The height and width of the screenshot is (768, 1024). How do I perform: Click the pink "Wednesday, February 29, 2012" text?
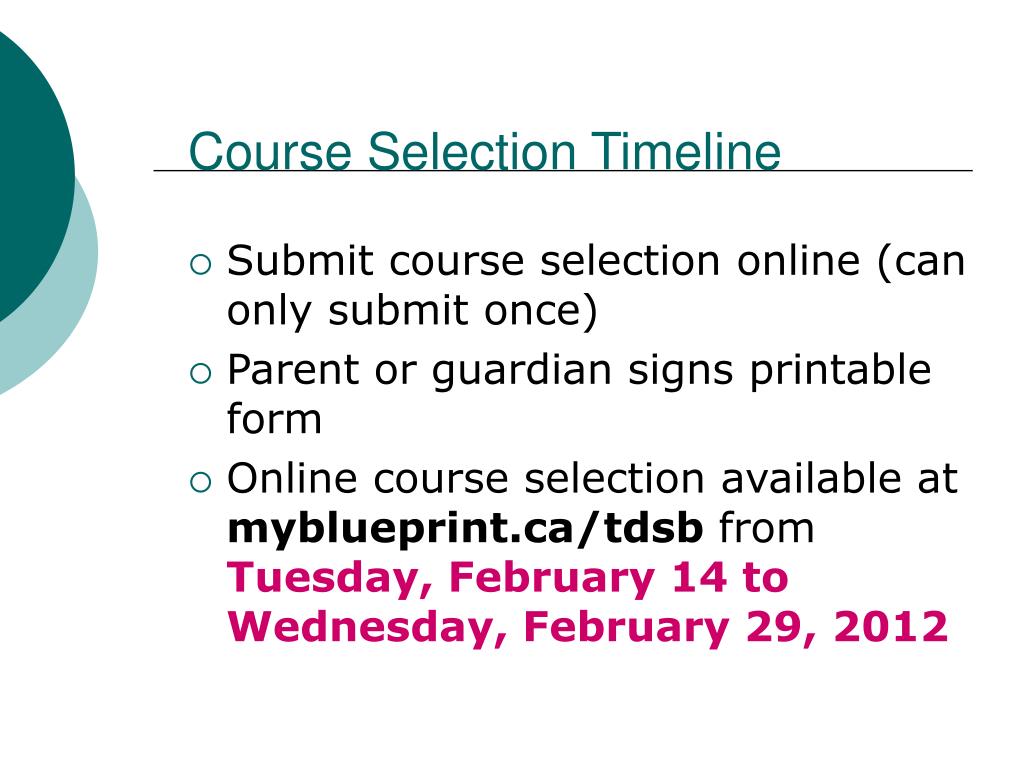coord(587,627)
